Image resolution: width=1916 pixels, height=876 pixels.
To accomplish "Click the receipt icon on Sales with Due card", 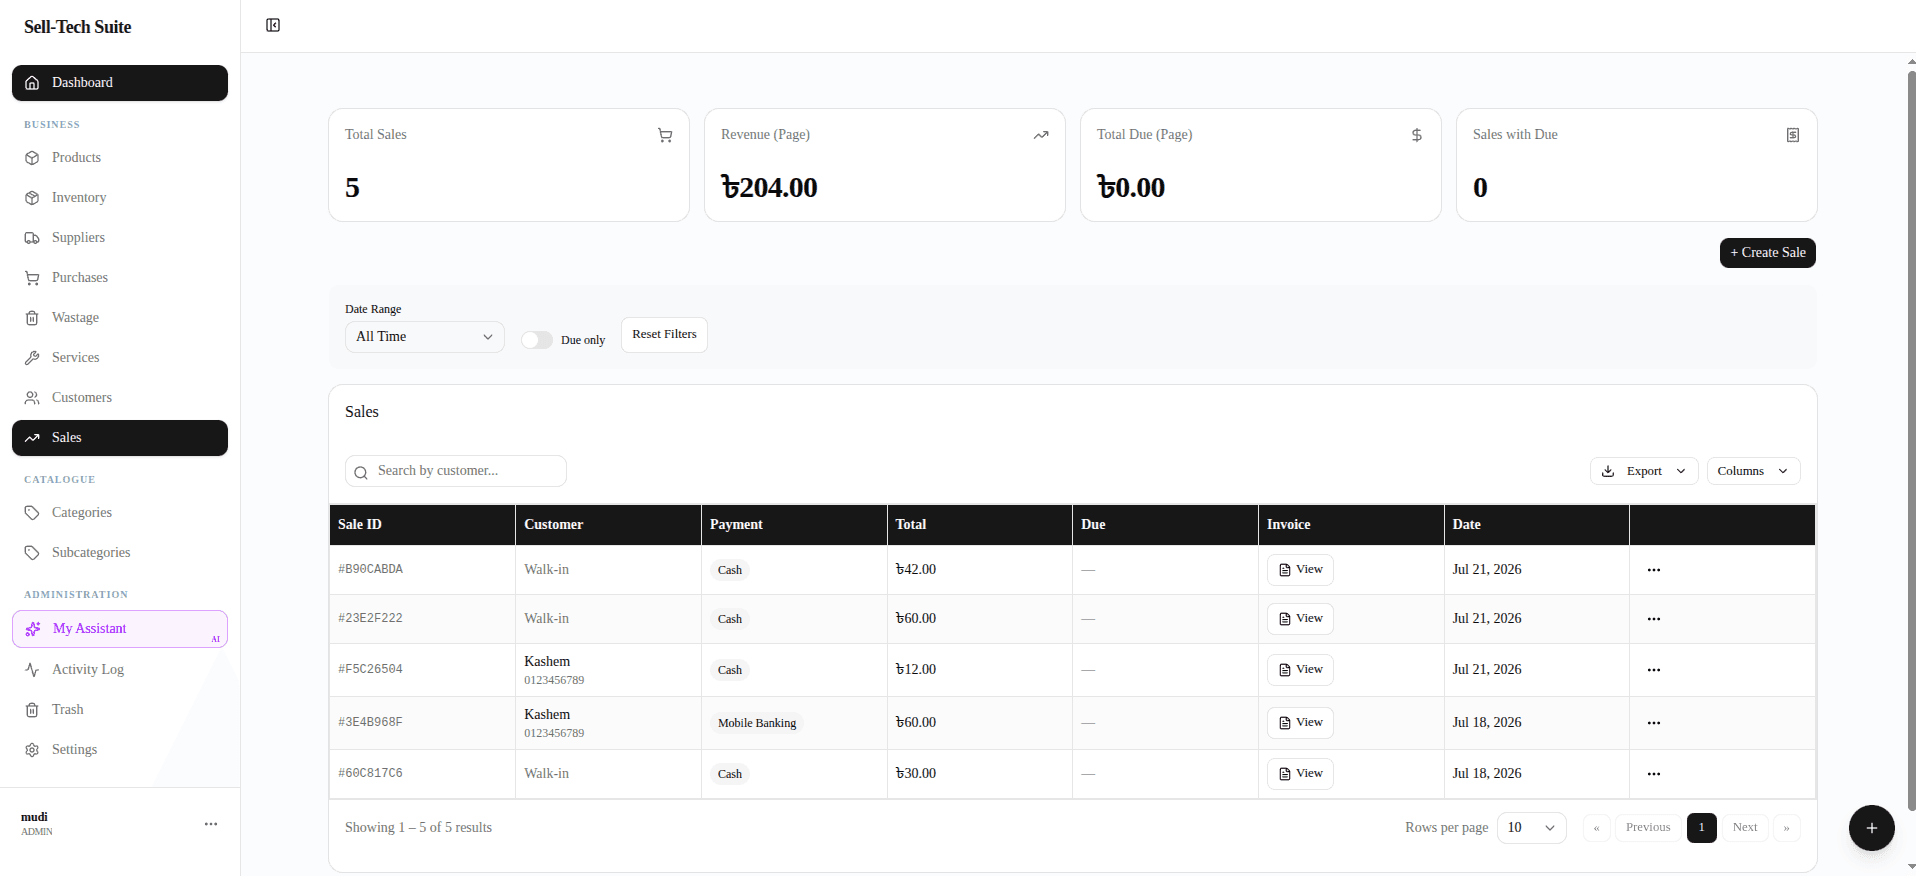I will click(x=1793, y=135).
